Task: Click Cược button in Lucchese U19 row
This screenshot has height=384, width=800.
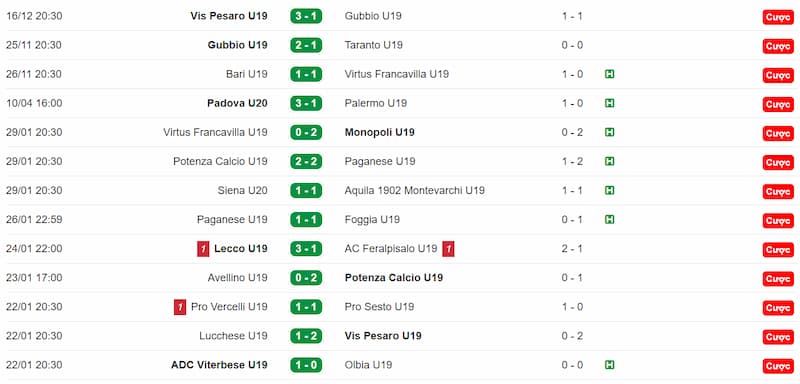Action: click(x=778, y=337)
